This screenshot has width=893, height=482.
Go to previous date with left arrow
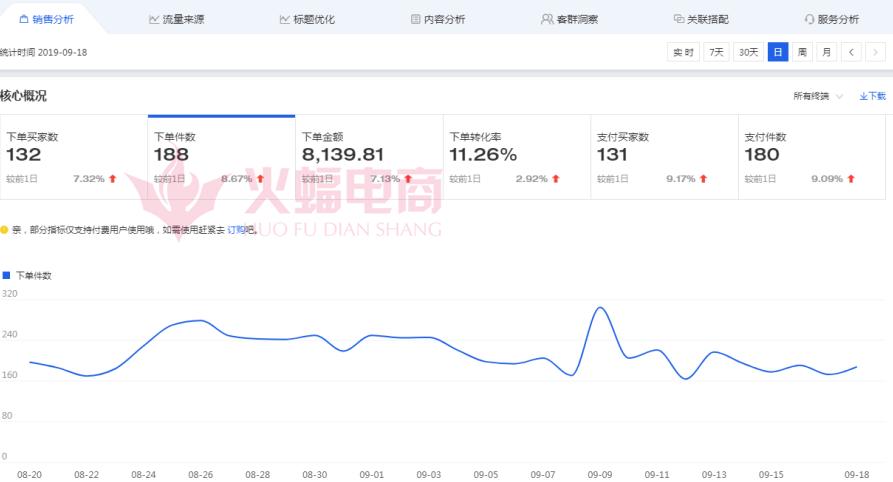(x=851, y=52)
